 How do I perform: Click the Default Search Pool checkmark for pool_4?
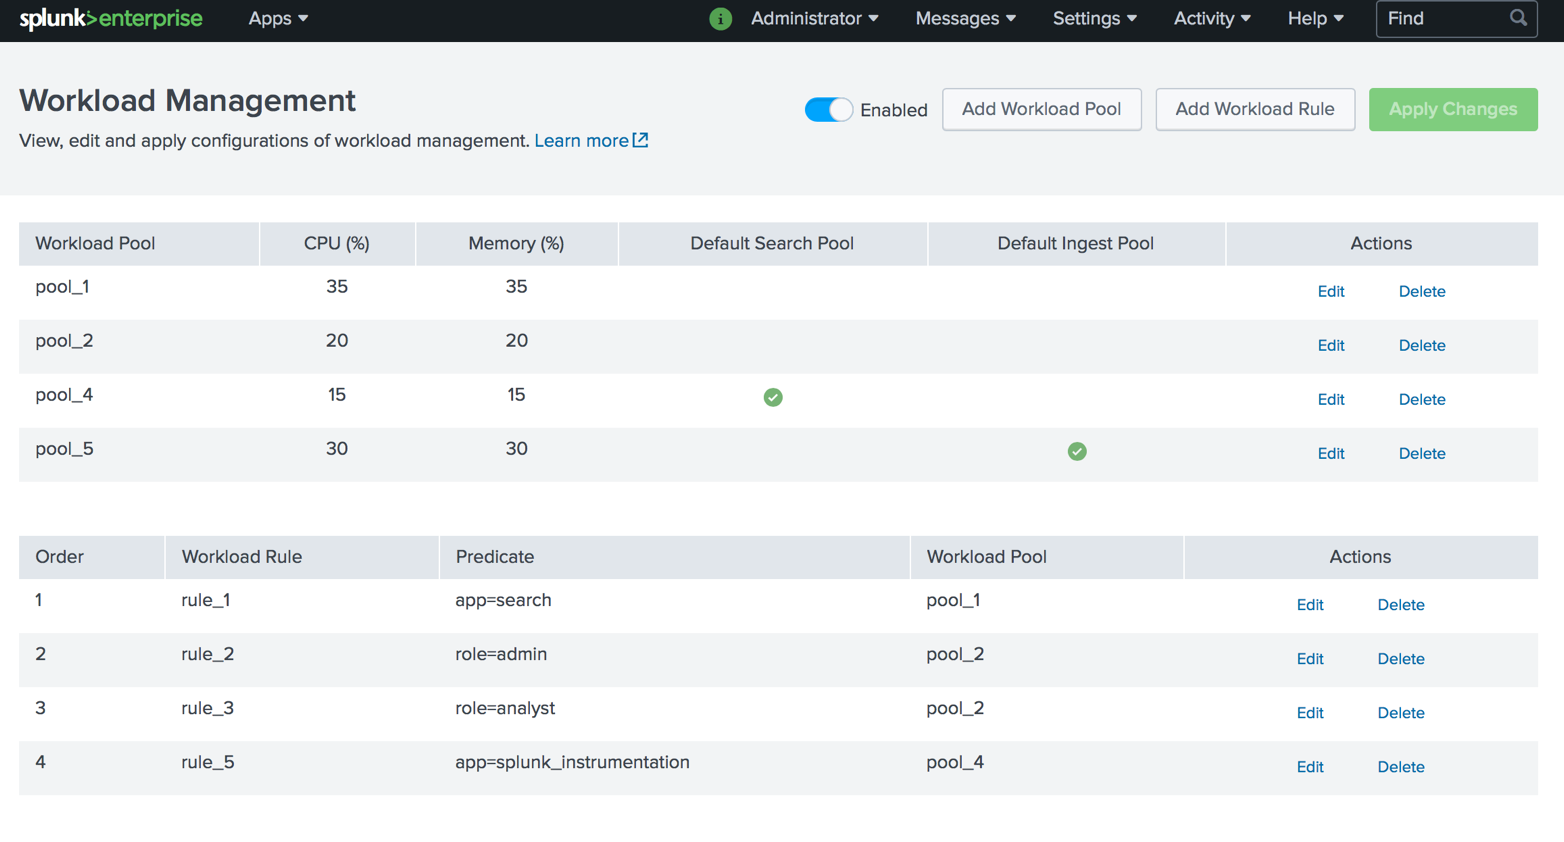772,397
